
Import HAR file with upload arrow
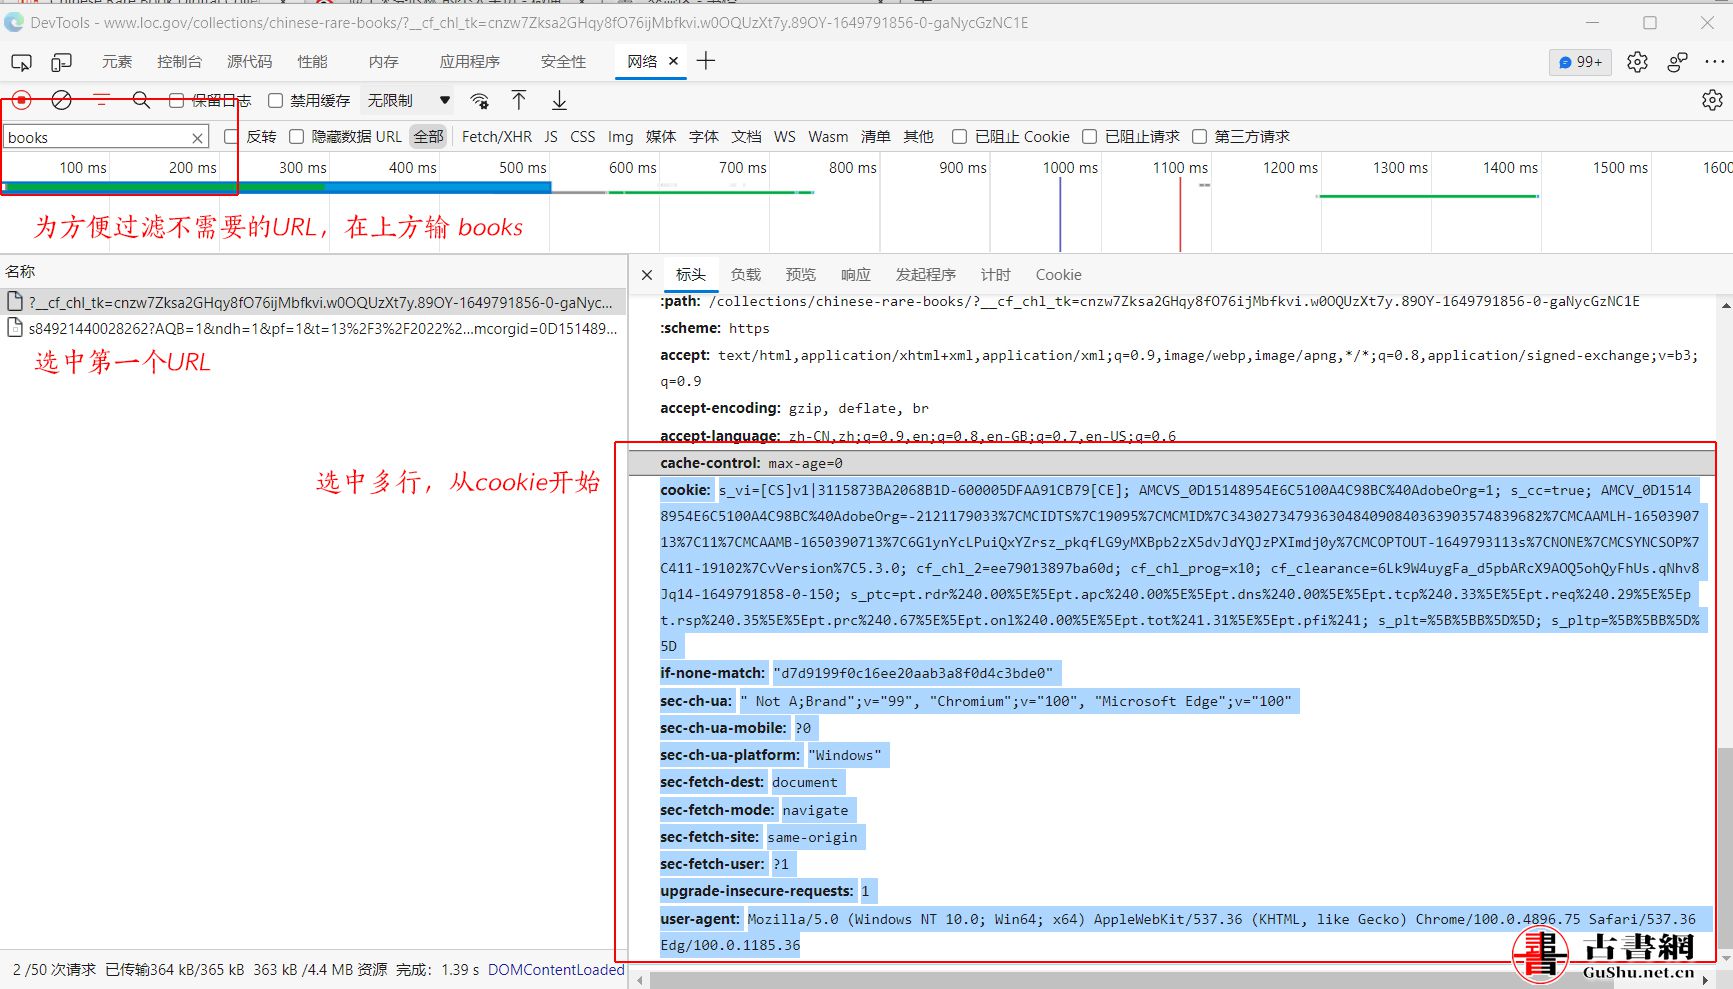click(x=519, y=100)
